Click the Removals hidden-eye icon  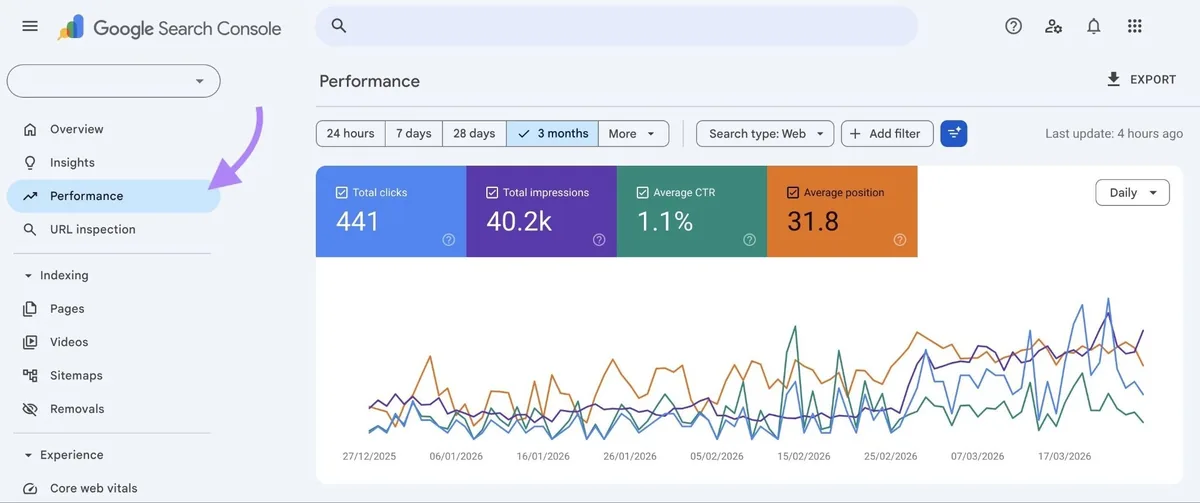pos(30,409)
